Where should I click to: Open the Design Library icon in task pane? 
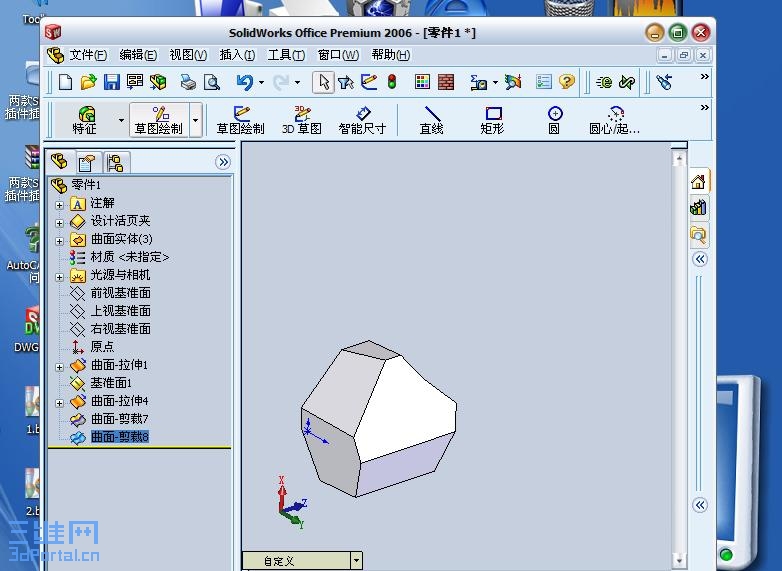click(x=699, y=207)
